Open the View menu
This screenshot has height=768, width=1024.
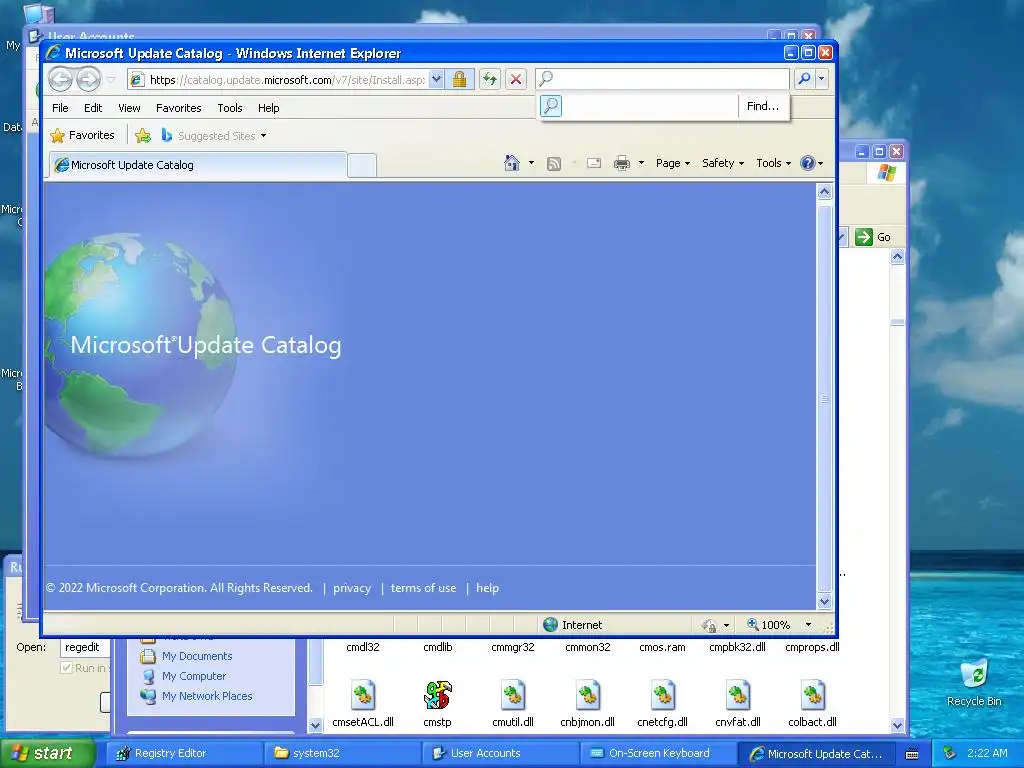(129, 108)
